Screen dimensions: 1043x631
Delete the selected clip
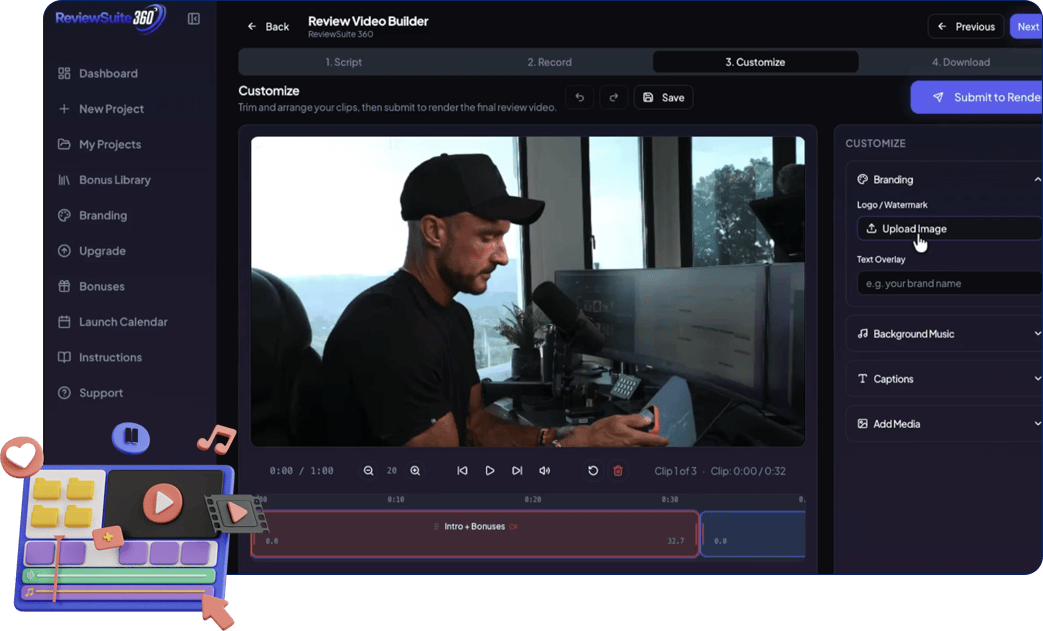(x=618, y=471)
